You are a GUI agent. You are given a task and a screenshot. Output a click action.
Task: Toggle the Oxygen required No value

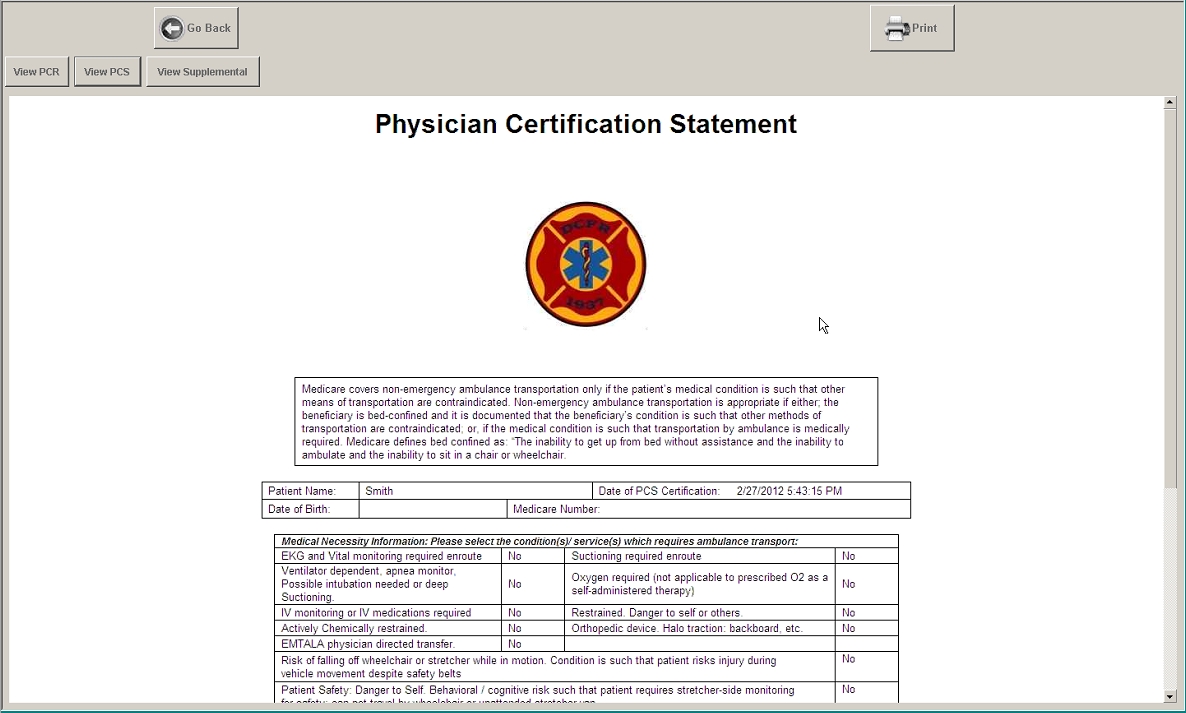[848, 584]
